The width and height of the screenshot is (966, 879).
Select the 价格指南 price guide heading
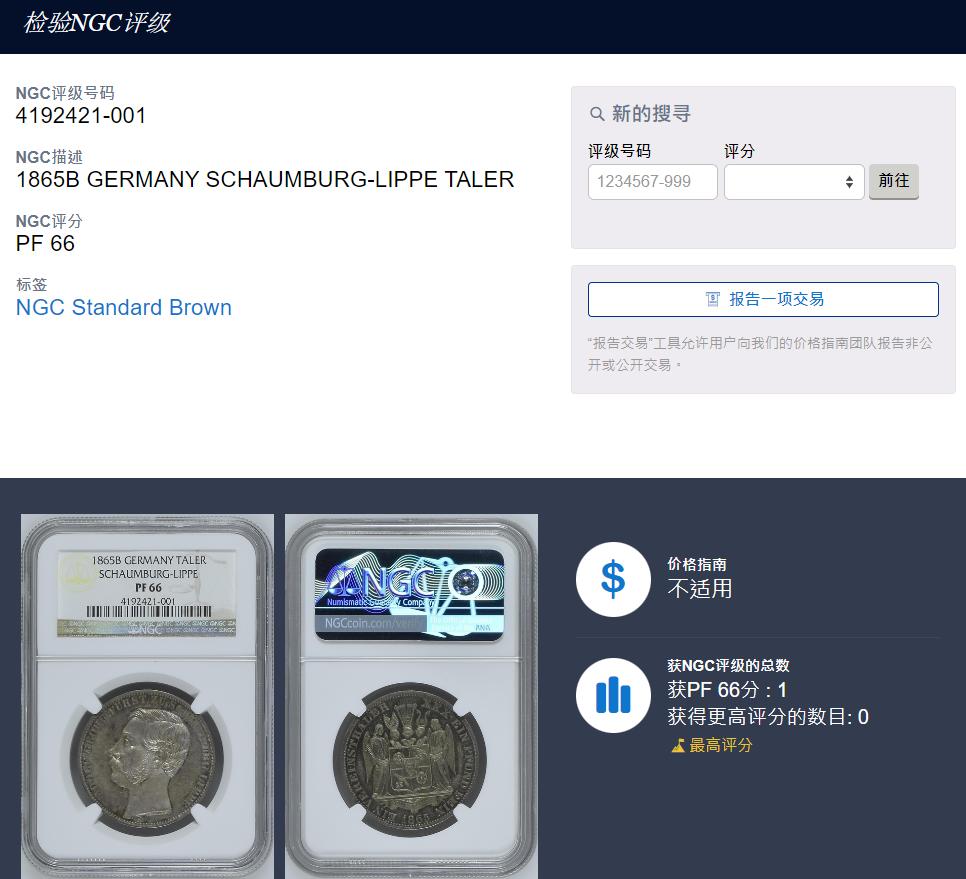coord(697,564)
